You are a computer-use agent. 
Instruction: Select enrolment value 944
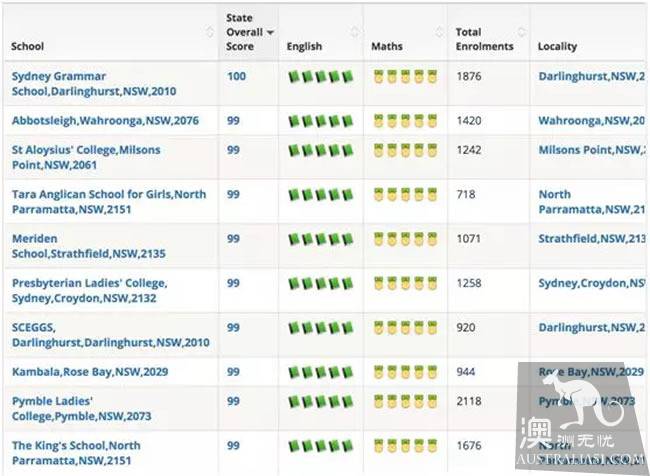pos(466,372)
